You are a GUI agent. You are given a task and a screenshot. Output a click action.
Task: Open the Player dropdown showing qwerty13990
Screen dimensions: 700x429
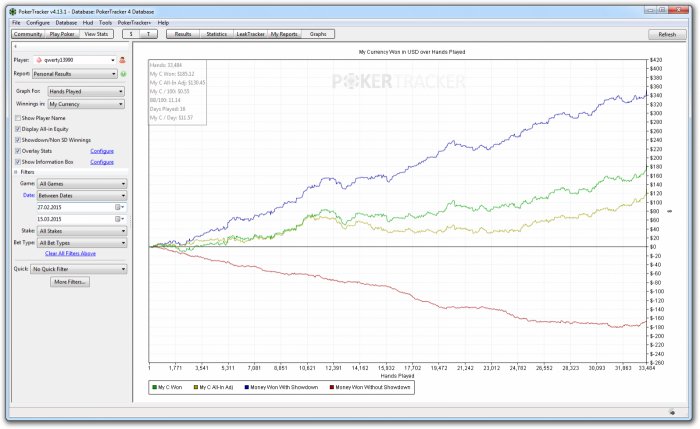[x=75, y=60]
